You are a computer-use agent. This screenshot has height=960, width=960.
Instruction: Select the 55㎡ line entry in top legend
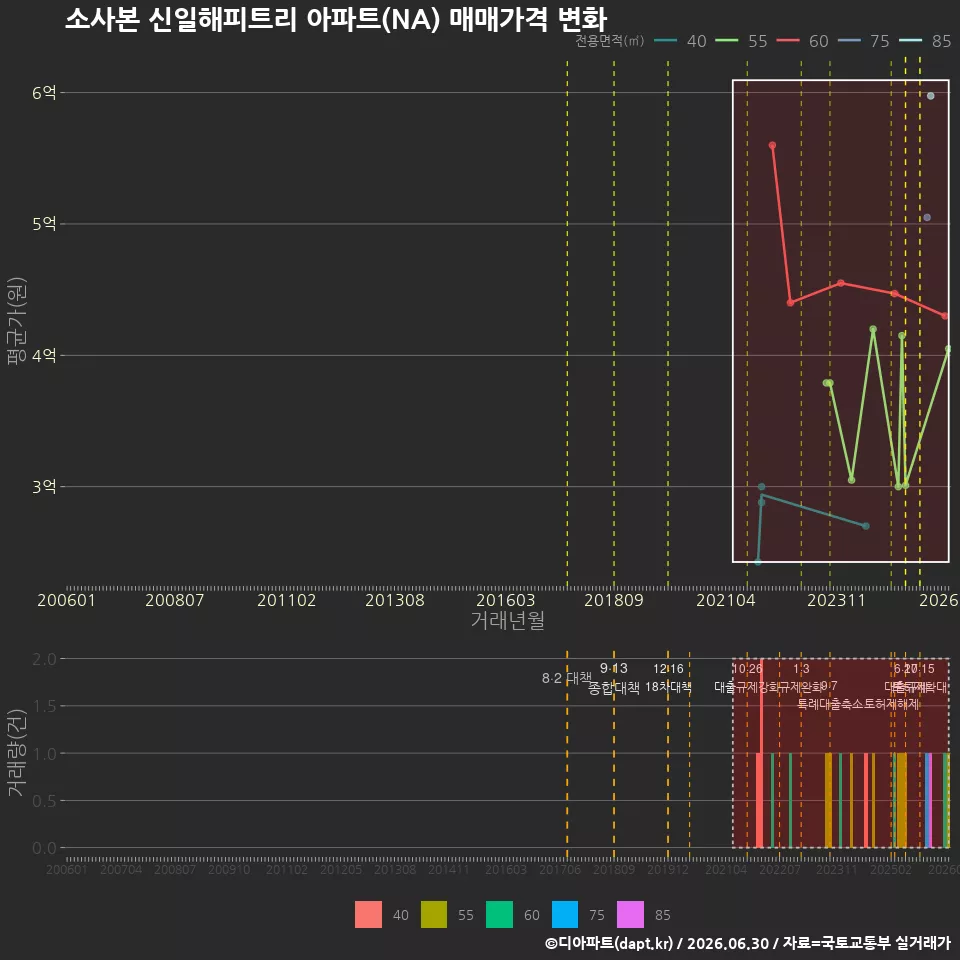741,41
